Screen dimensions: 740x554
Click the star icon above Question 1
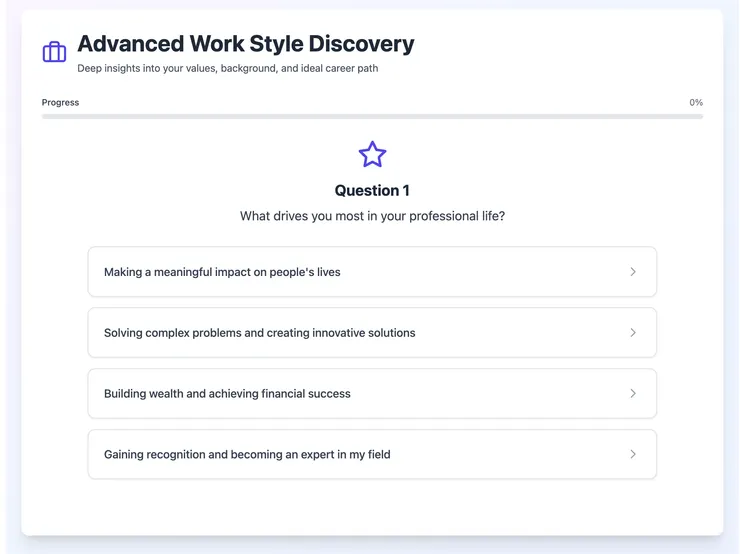[x=372, y=155]
